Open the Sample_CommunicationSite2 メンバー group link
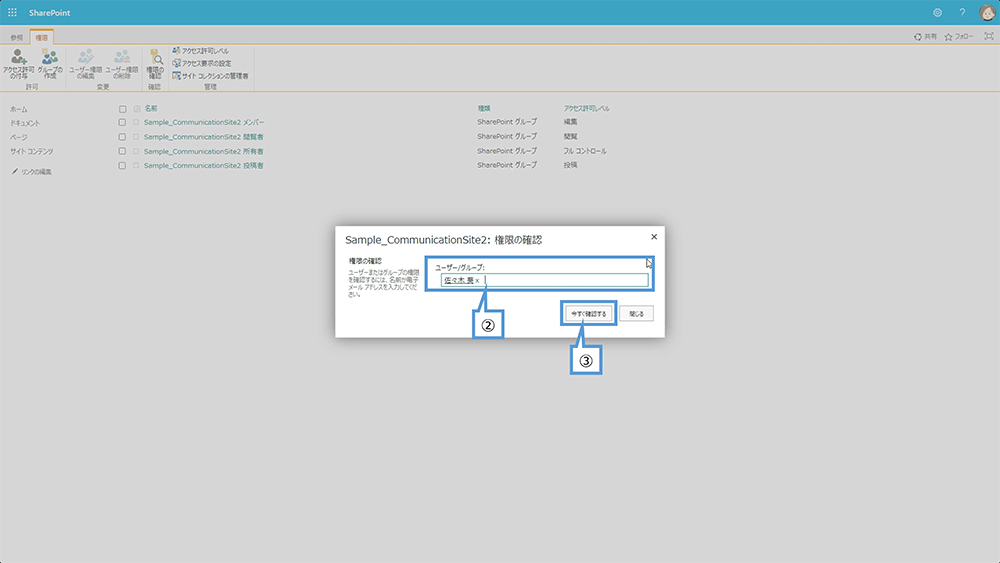This screenshot has height=563, width=1000. [203, 122]
